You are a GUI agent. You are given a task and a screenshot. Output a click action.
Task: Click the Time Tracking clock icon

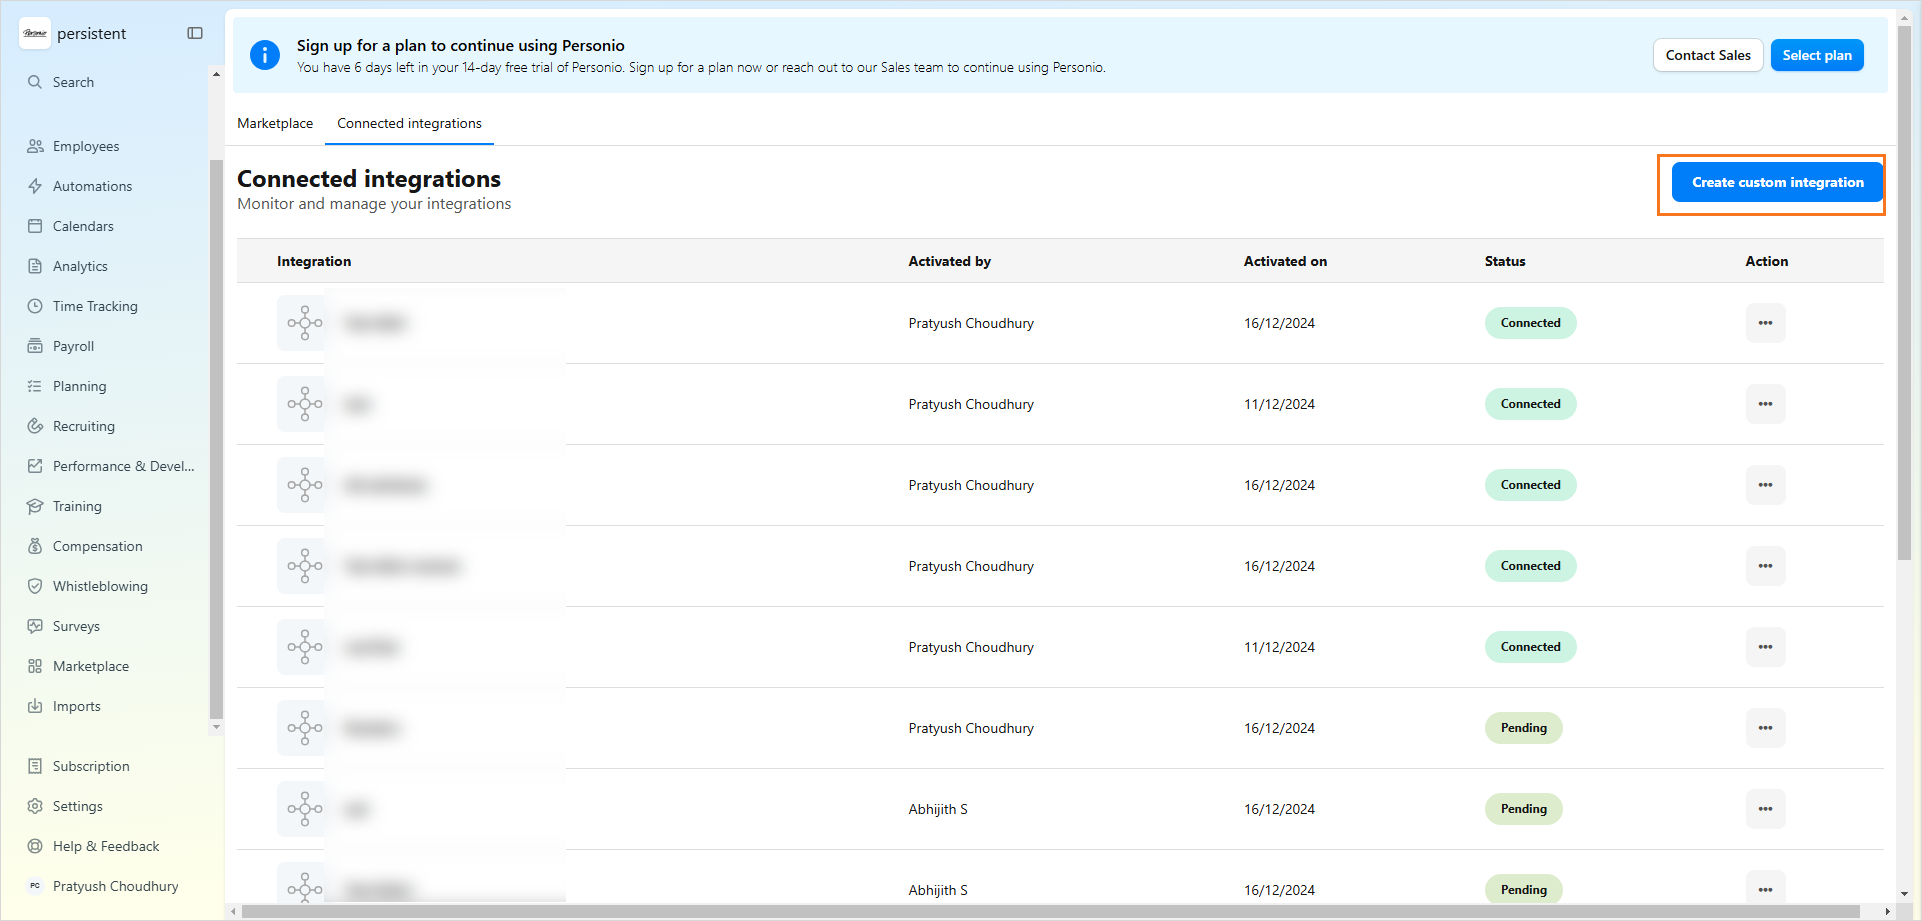35,306
